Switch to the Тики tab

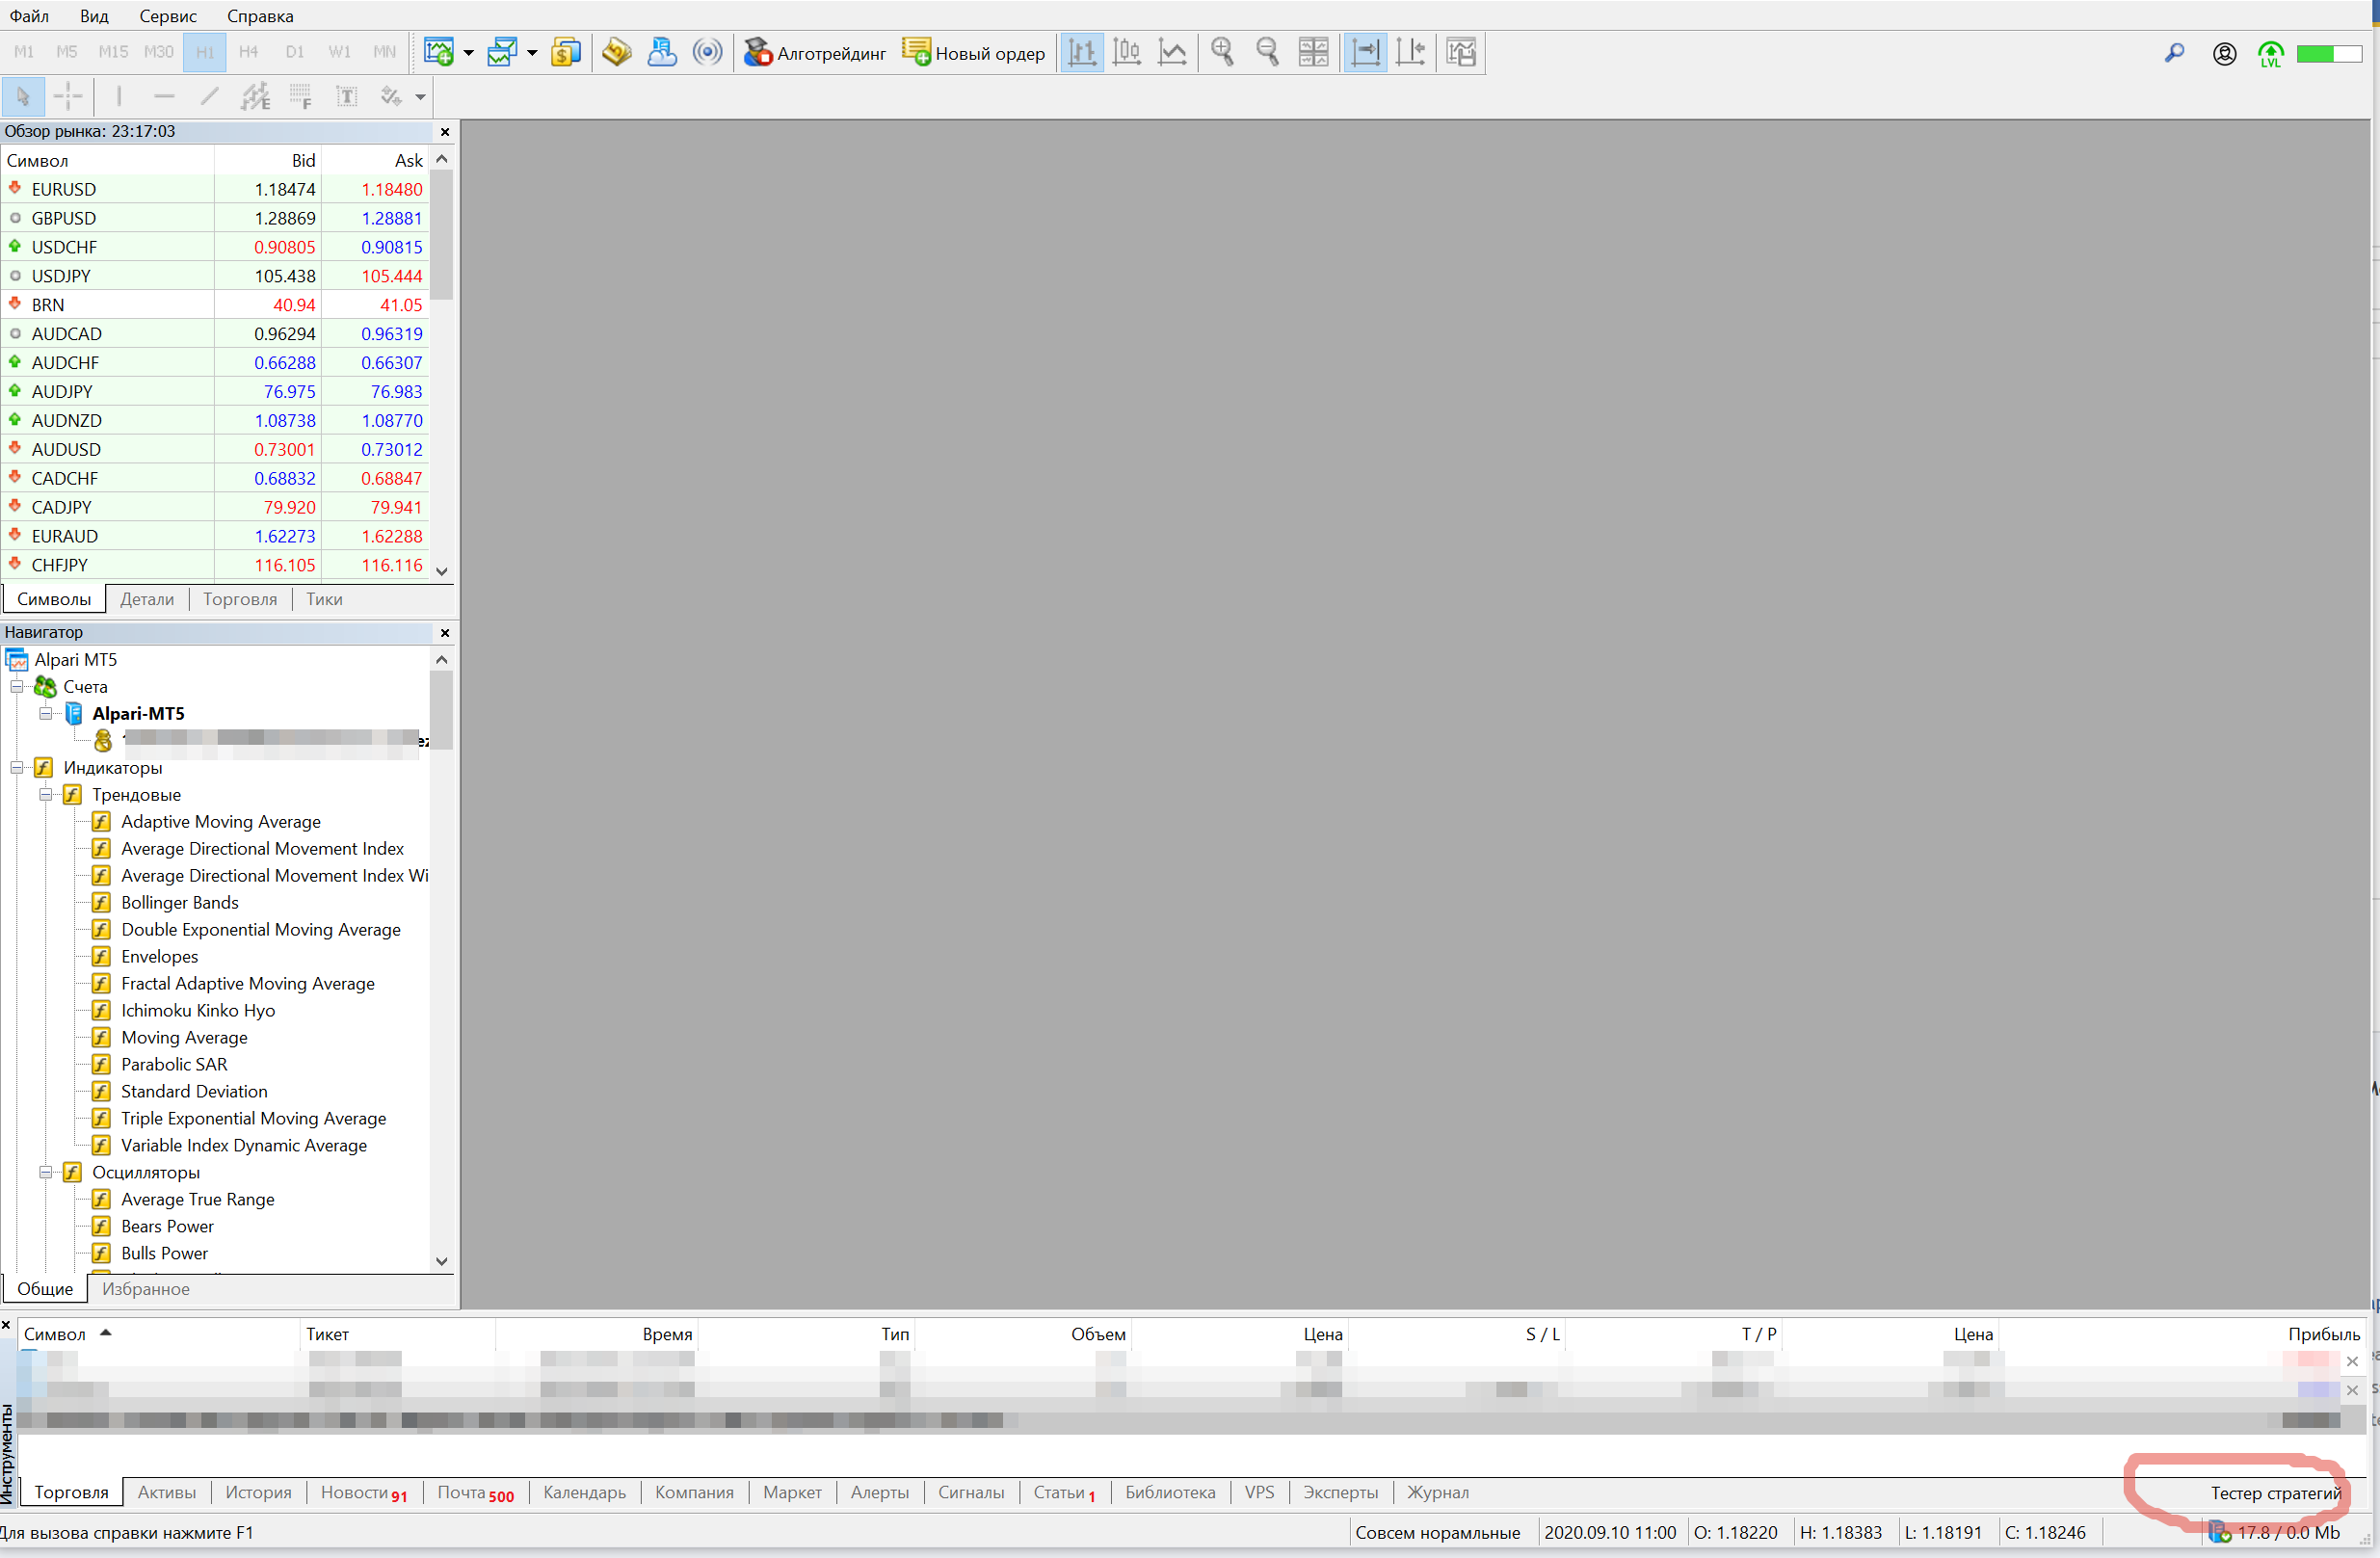(x=324, y=599)
